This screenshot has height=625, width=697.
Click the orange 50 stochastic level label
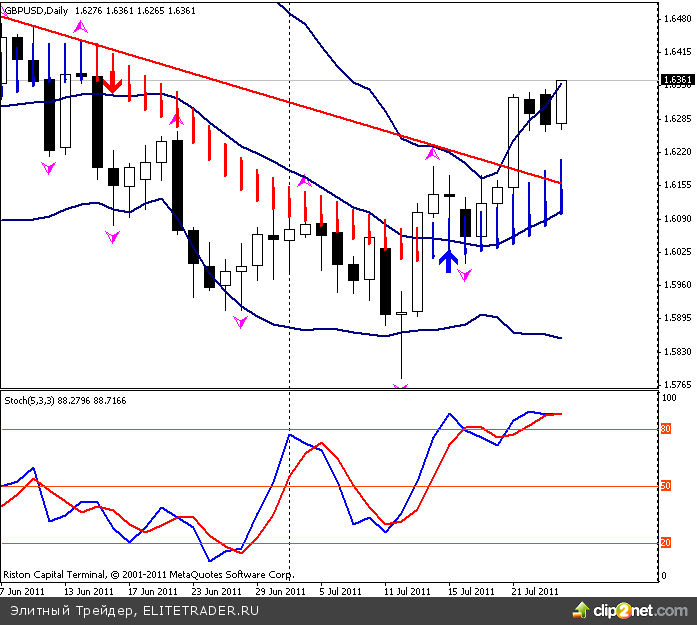666,487
